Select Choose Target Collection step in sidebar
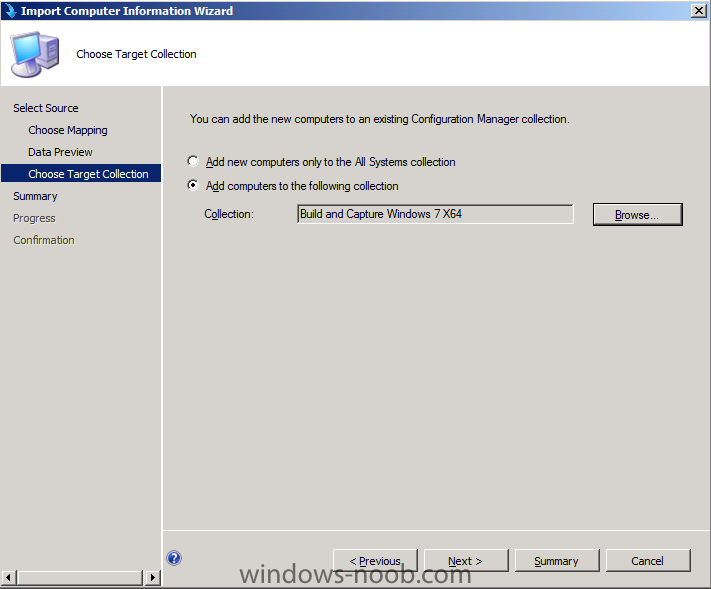The width and height of the screenshot is (711, 589). point(81,174)
